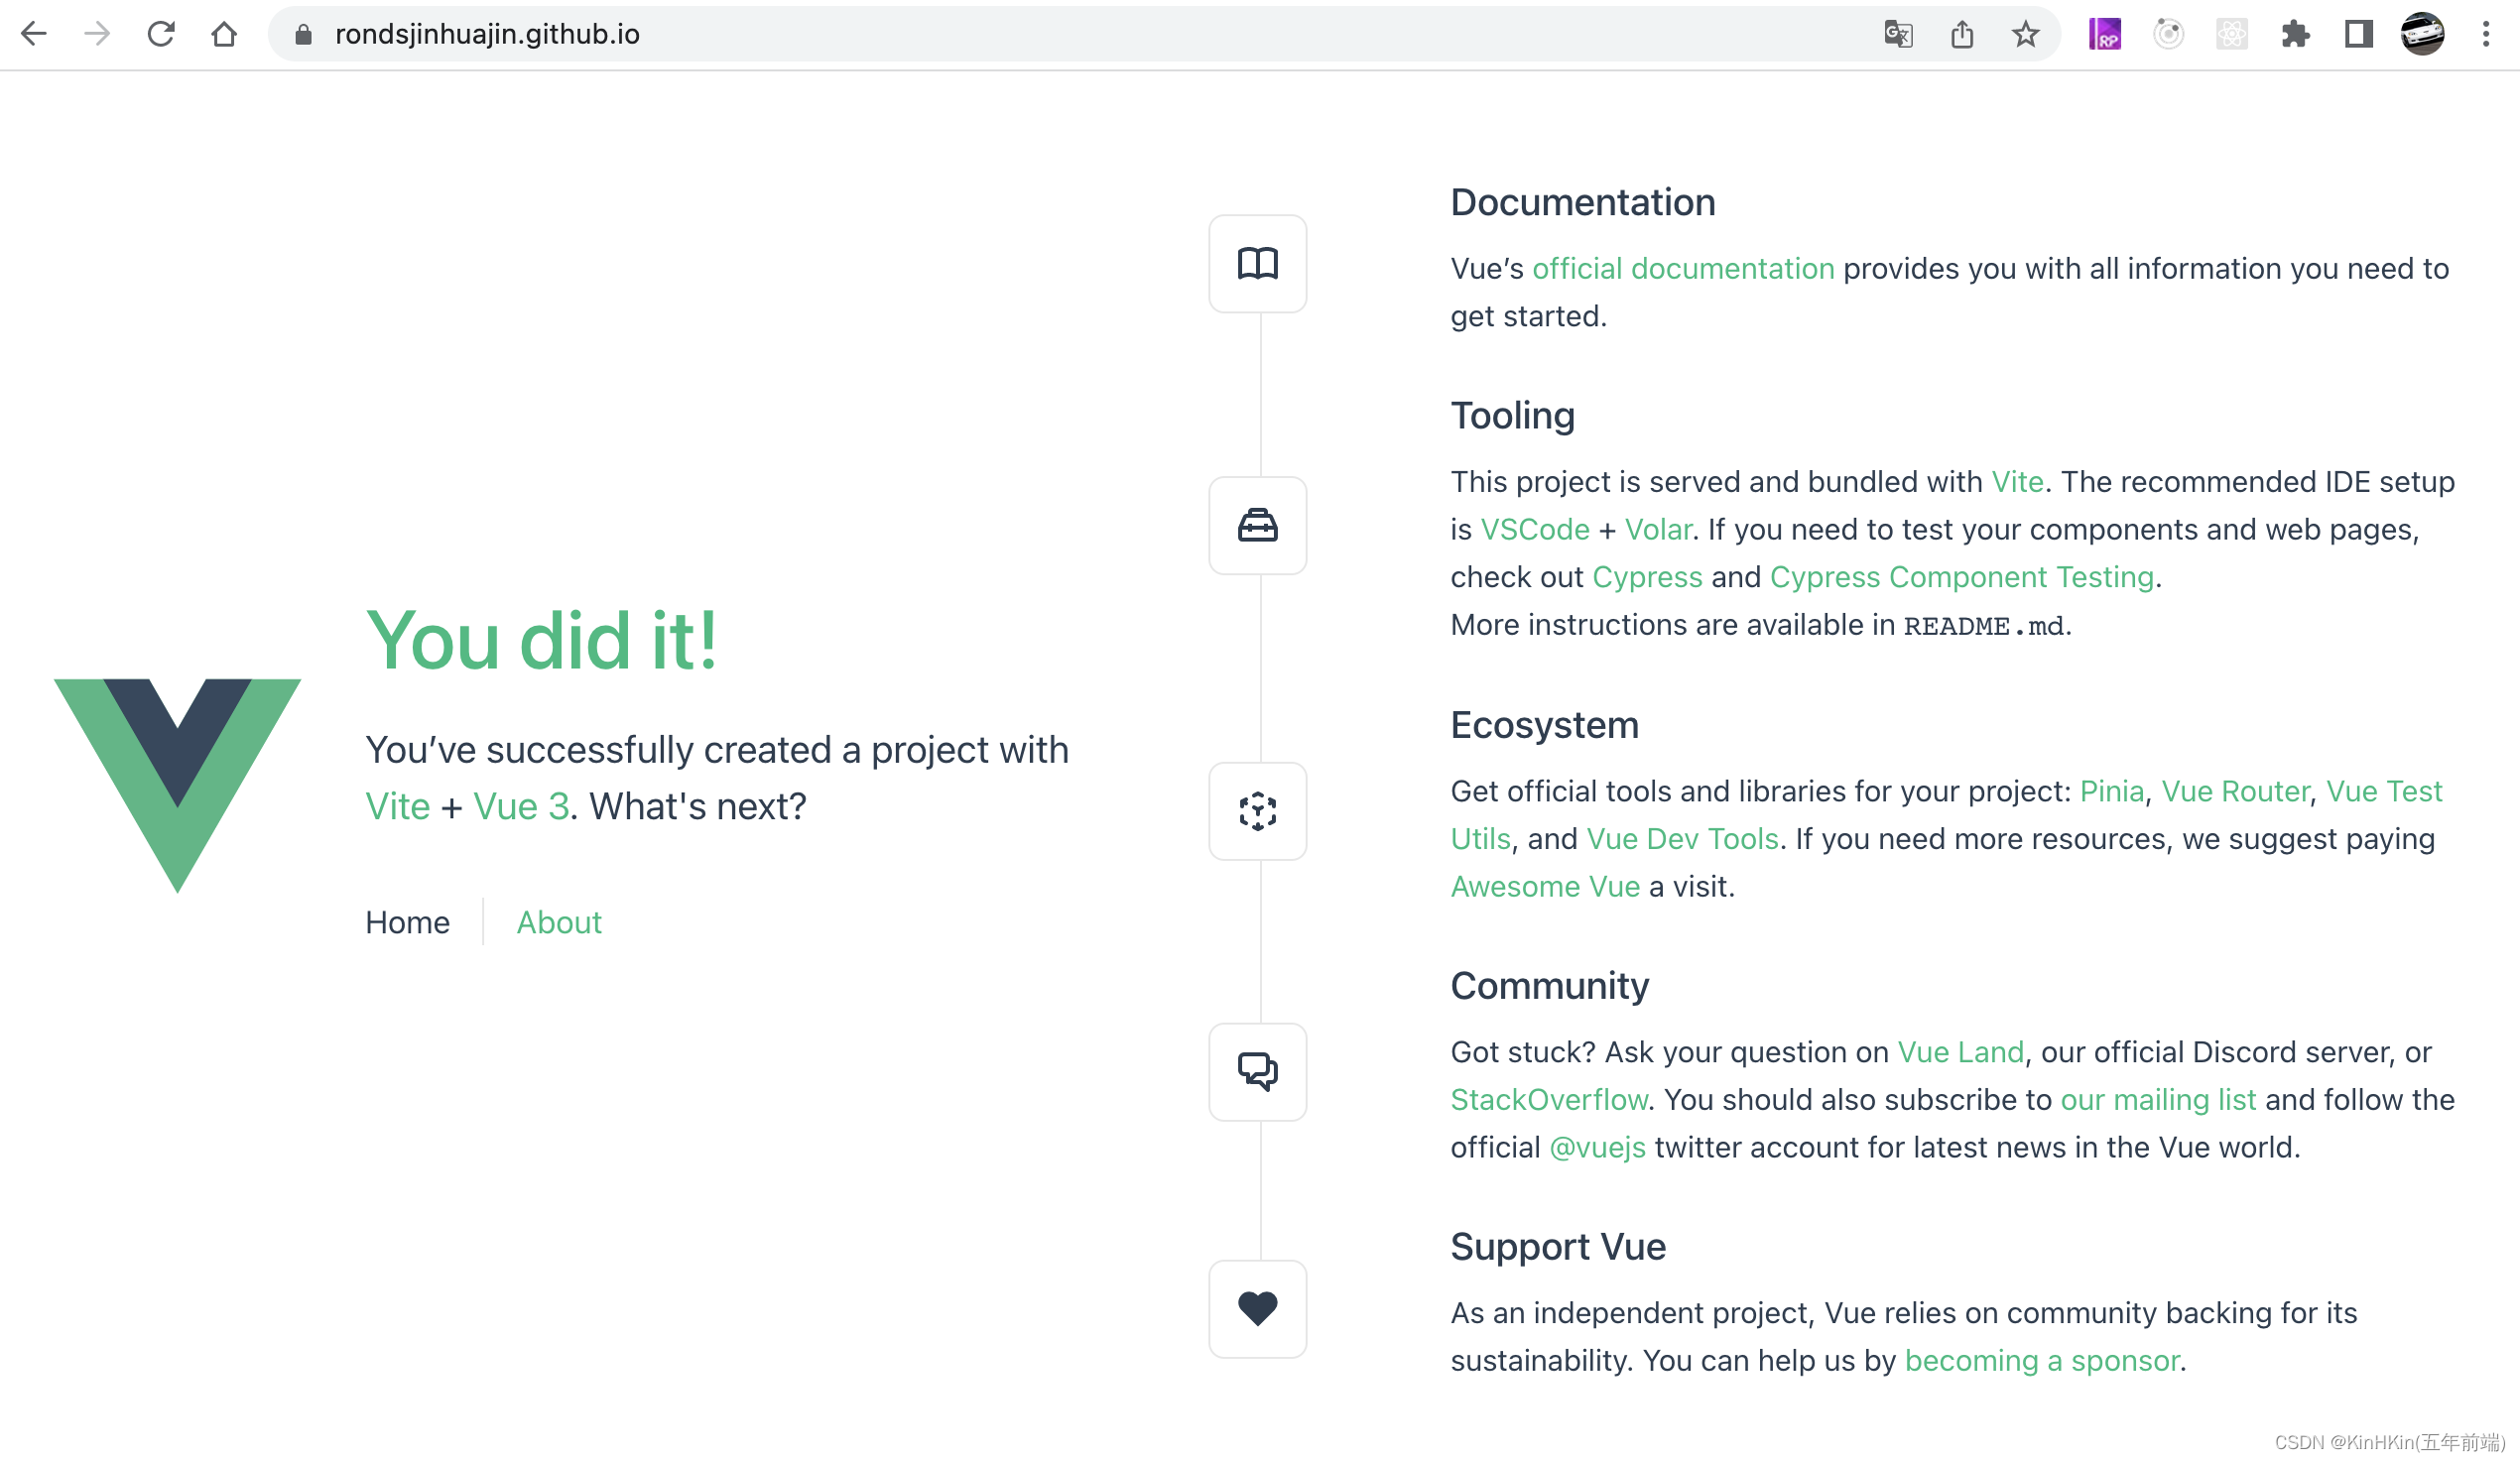
Task: Click the Tooling toolbox icon
Action: (x=1258, y=526)
